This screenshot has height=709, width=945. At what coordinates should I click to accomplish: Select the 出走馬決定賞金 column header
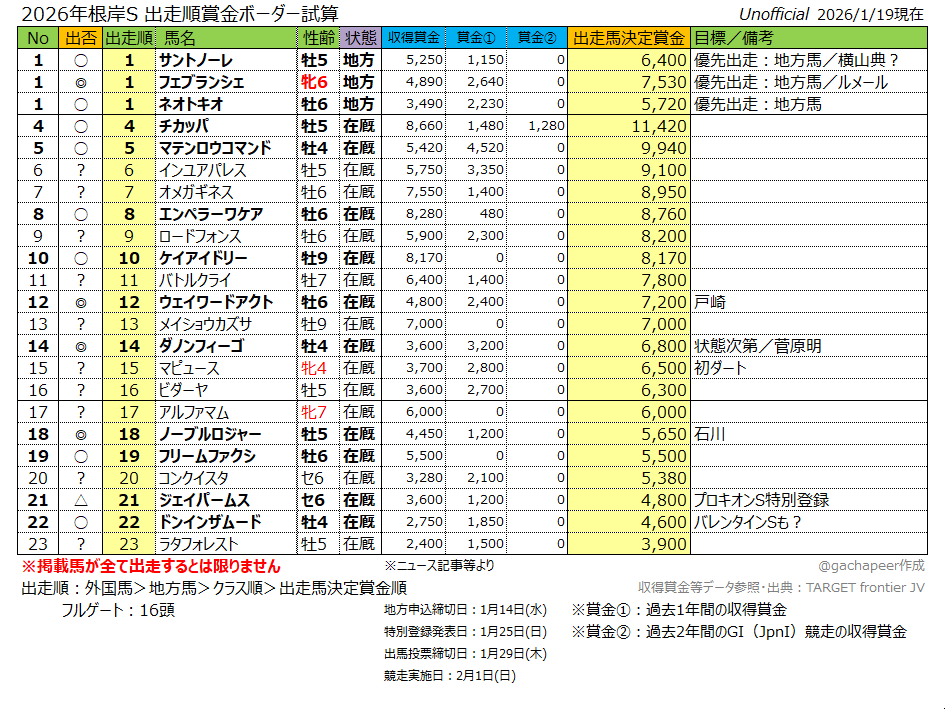629,38
